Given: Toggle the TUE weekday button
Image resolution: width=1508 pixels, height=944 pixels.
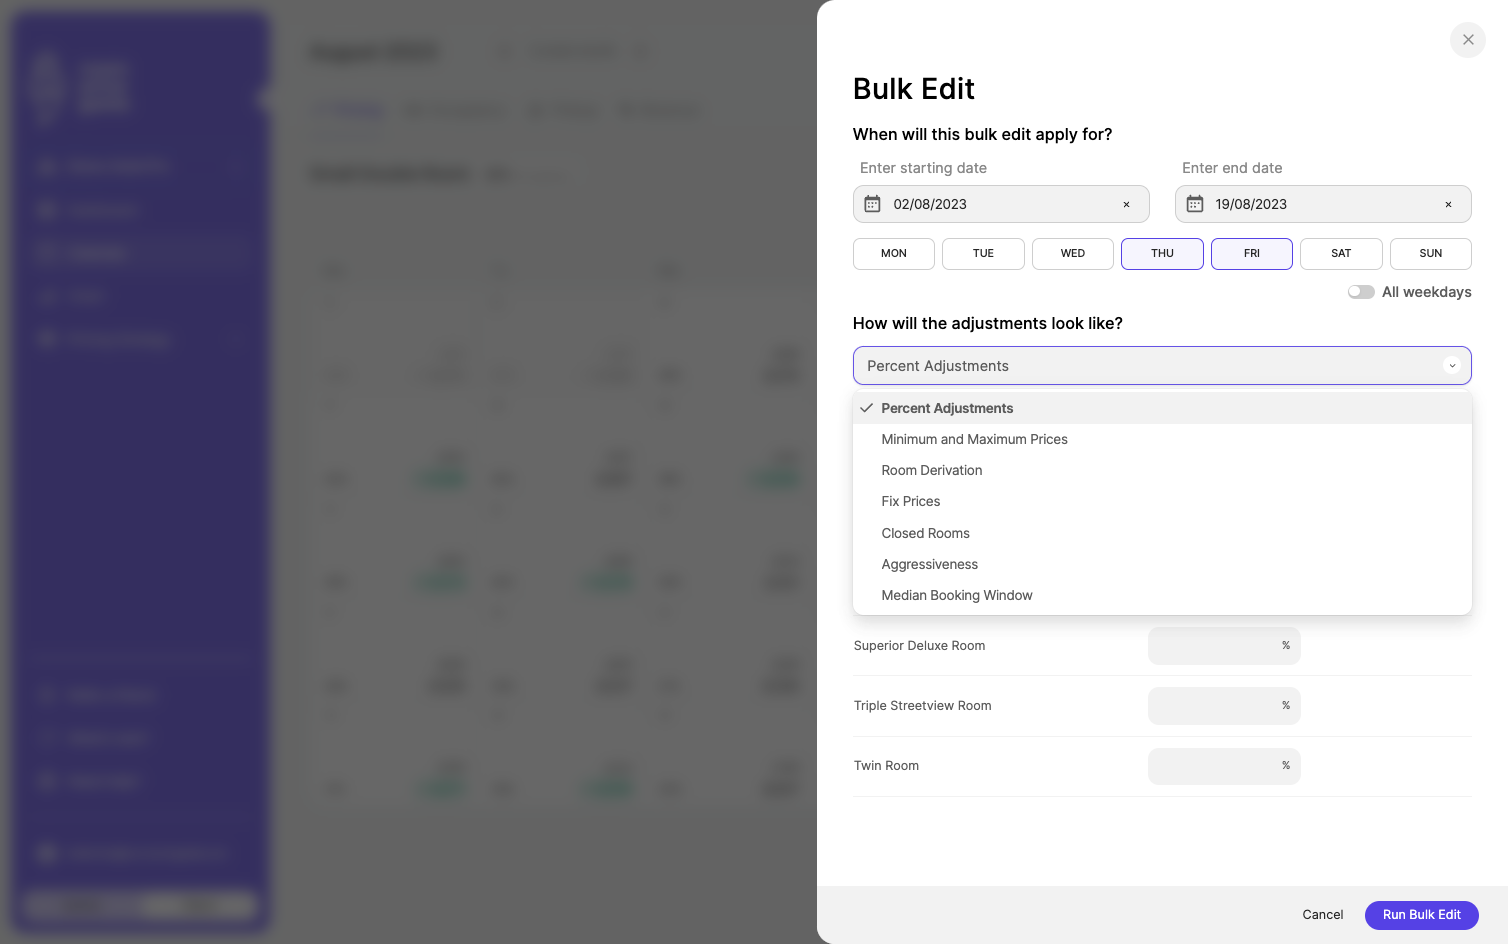Looking at the screenshot, I should pos(983,254).
